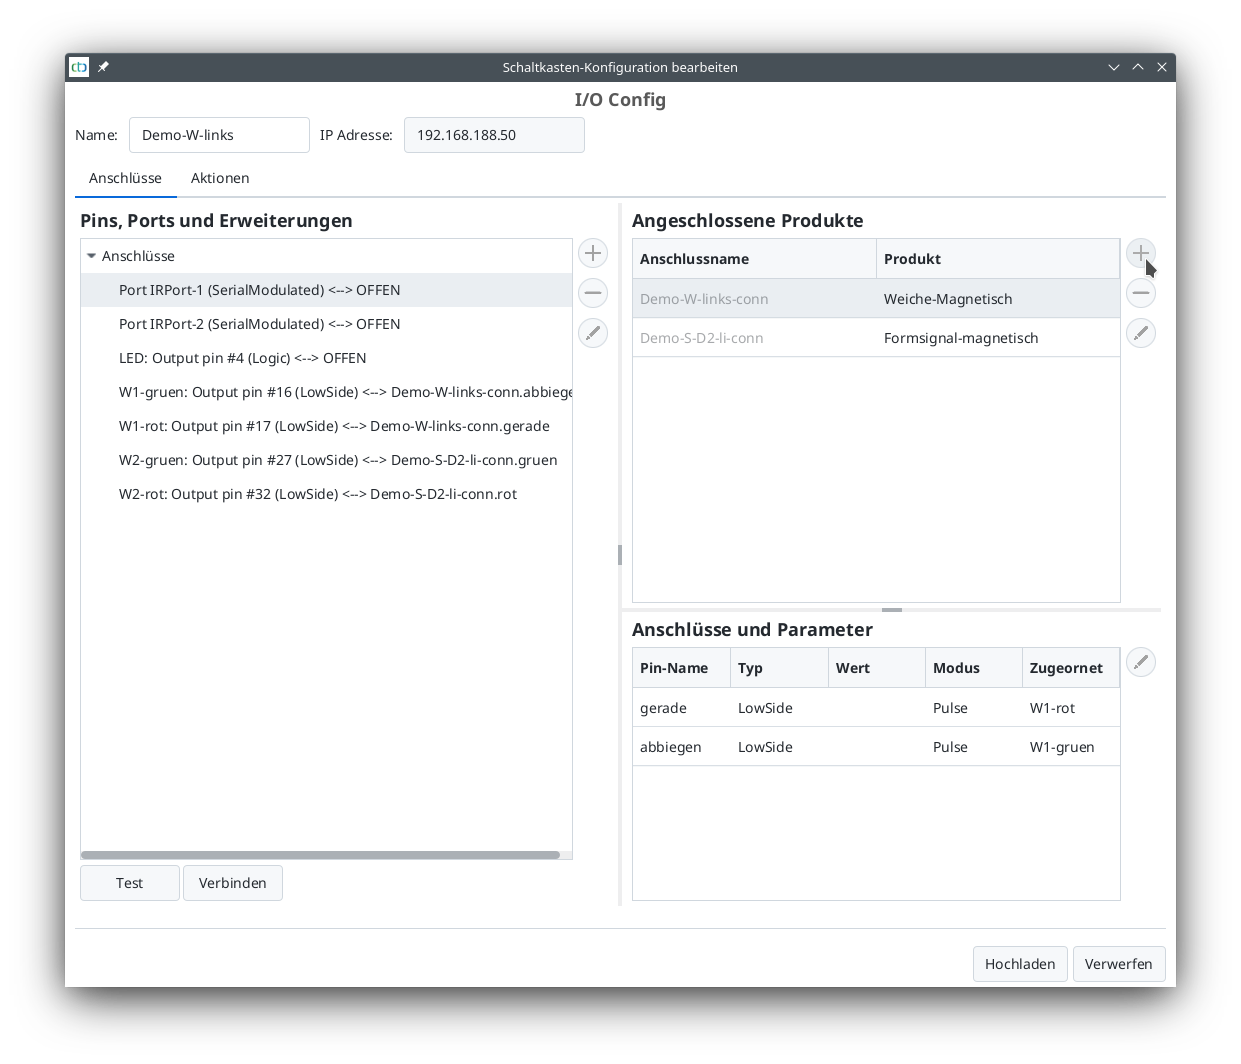The width and height of the screenshot is (1241, 1064).
Task: Click the application icon in the titlebar
Action: pos(78,67)
